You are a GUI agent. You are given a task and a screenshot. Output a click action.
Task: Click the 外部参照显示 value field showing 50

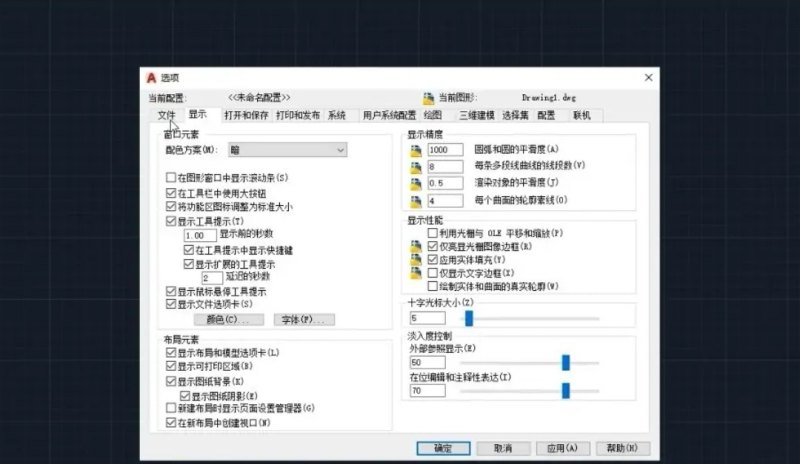(x=428, y=362)
